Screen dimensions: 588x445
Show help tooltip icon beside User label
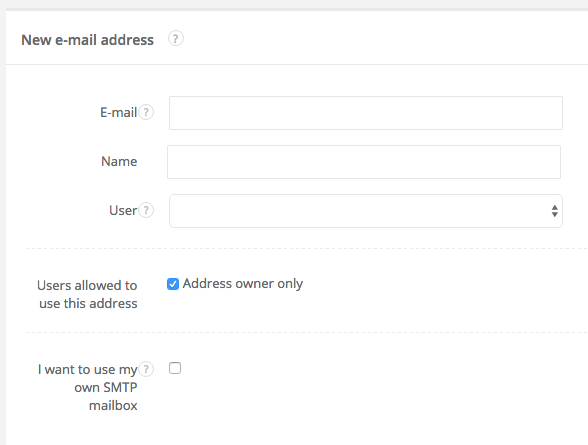click(146, 210)
